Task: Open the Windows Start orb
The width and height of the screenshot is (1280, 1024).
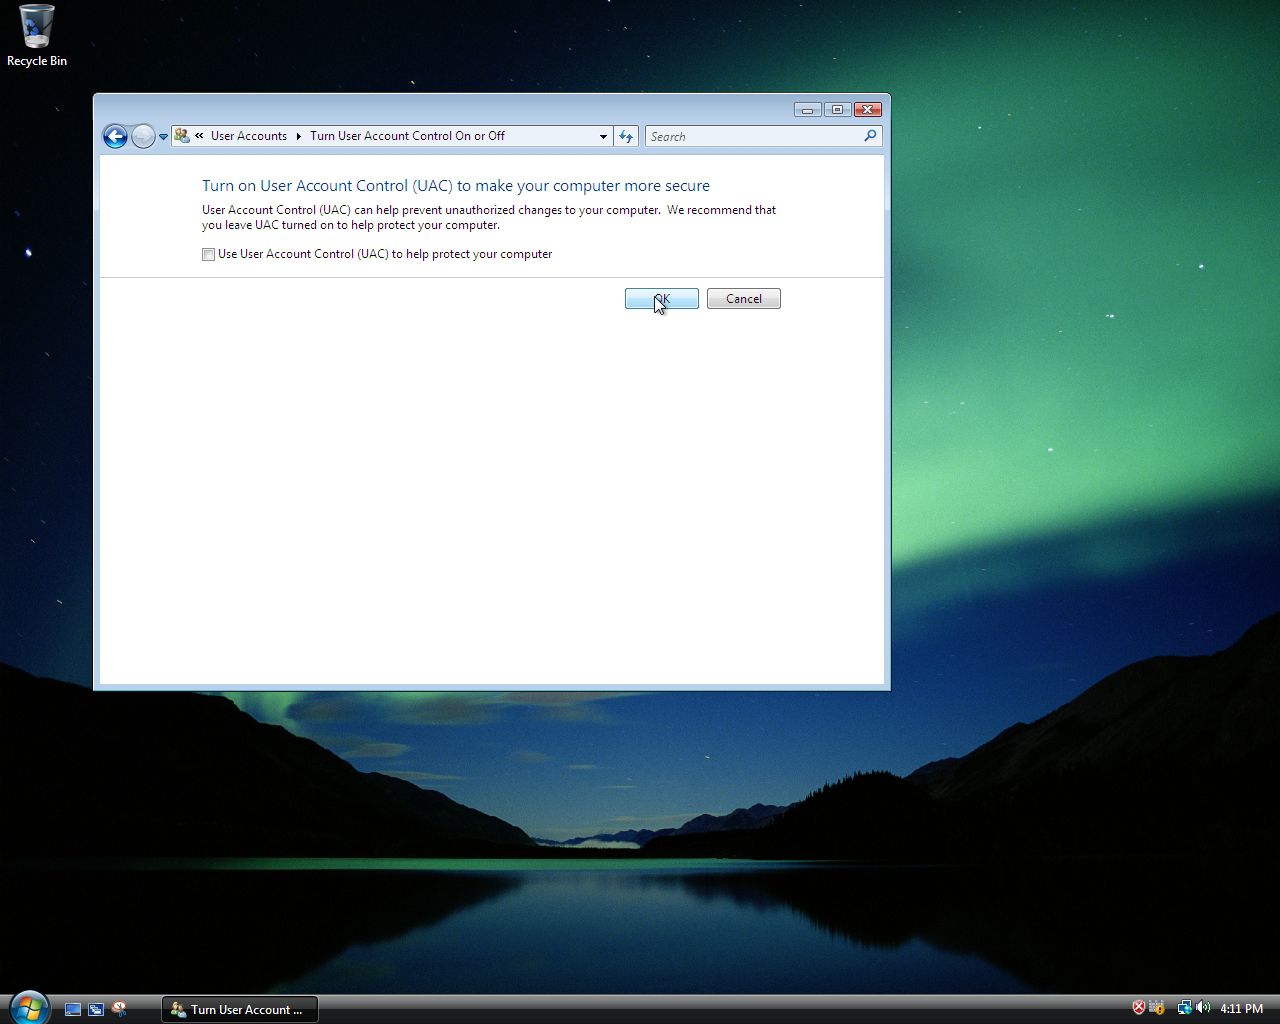Action: pos(29,1008)
